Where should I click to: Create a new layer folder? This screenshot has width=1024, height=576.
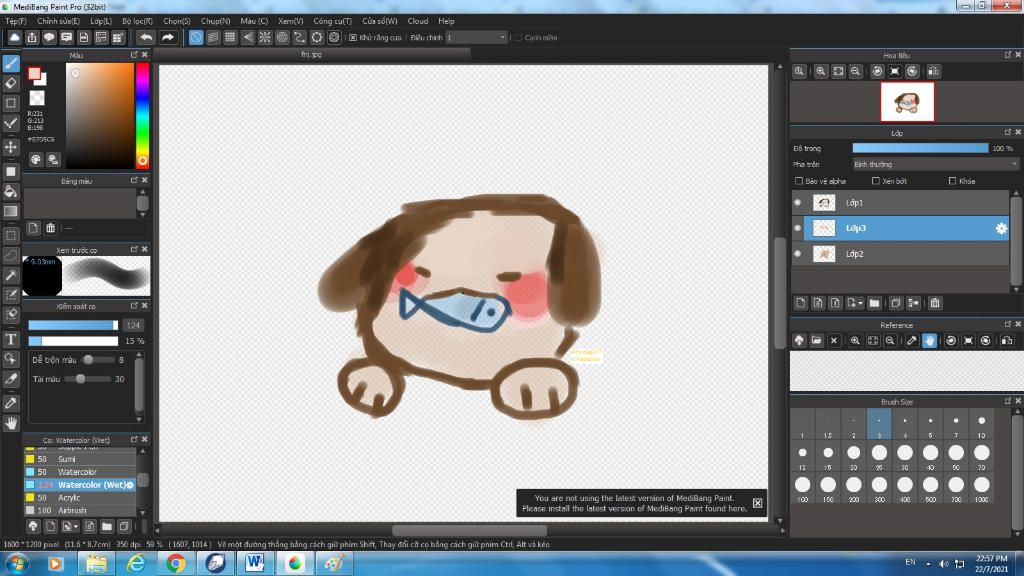click(874, 303)
